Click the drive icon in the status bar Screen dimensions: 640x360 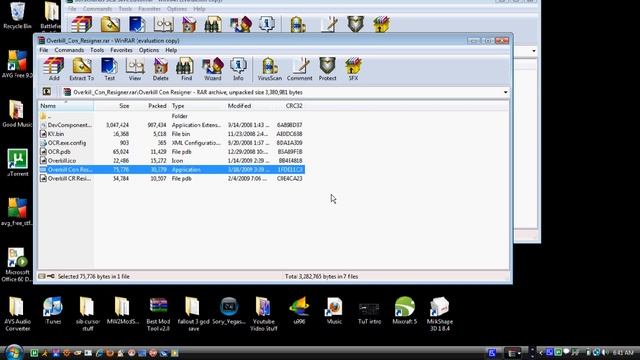coord(42,276)
